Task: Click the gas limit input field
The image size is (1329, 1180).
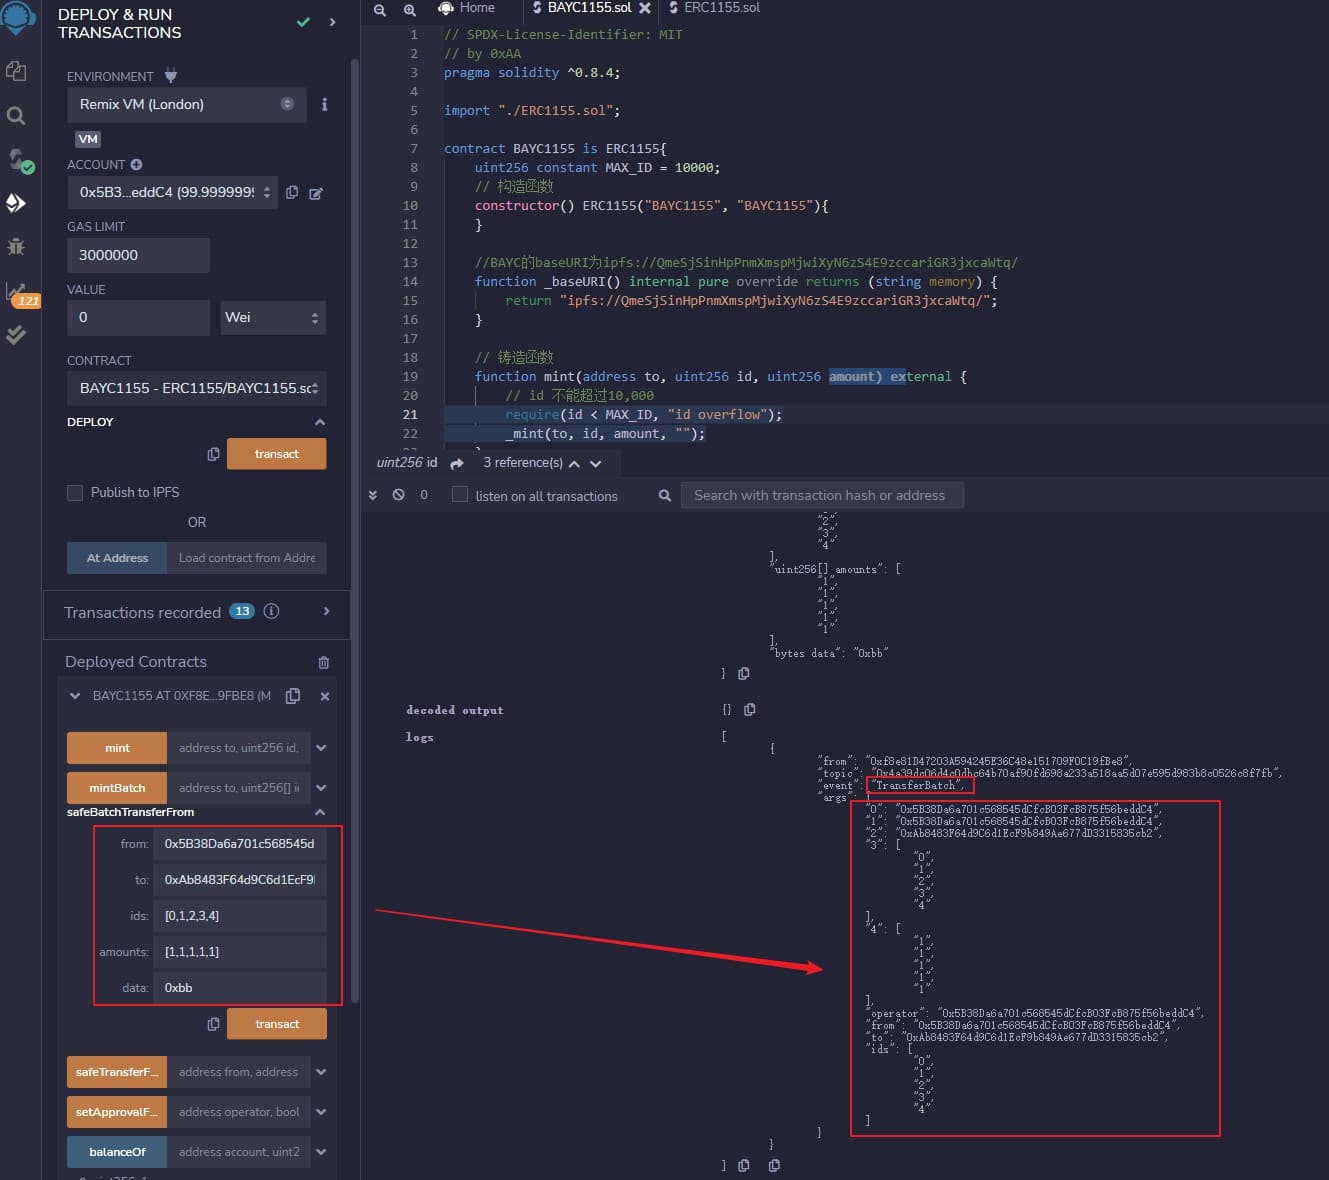Action: click(x=138, y=255)
